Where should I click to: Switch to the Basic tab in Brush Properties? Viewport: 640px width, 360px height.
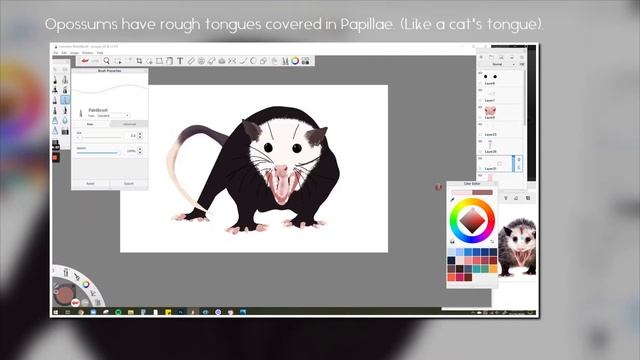[91, 124]
